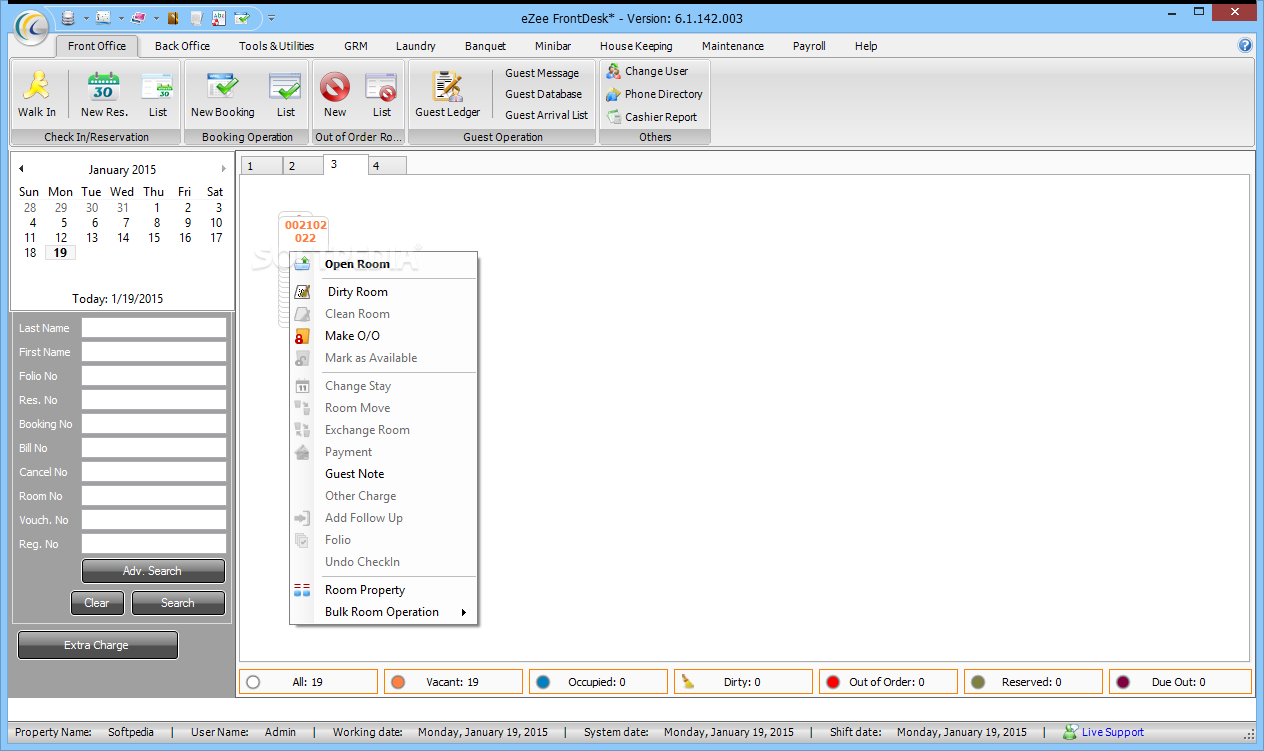Click the Last Name input field
The width and height of the screenshot is (1264, 751).
click(154, 328)
